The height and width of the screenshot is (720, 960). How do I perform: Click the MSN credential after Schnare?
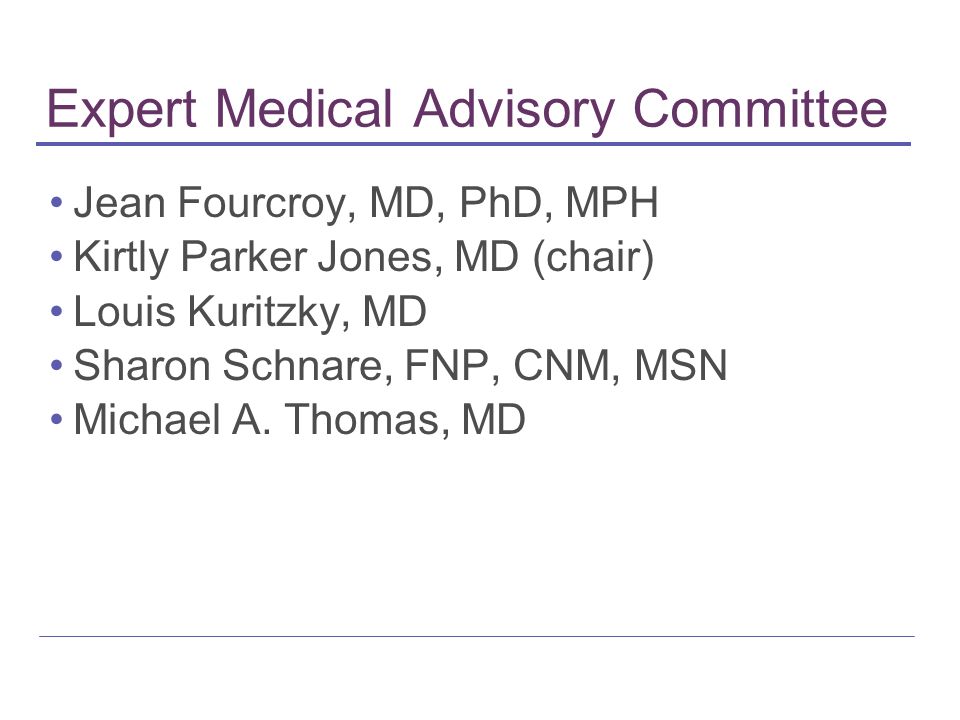pyautogui.click(x=681, y=366)
